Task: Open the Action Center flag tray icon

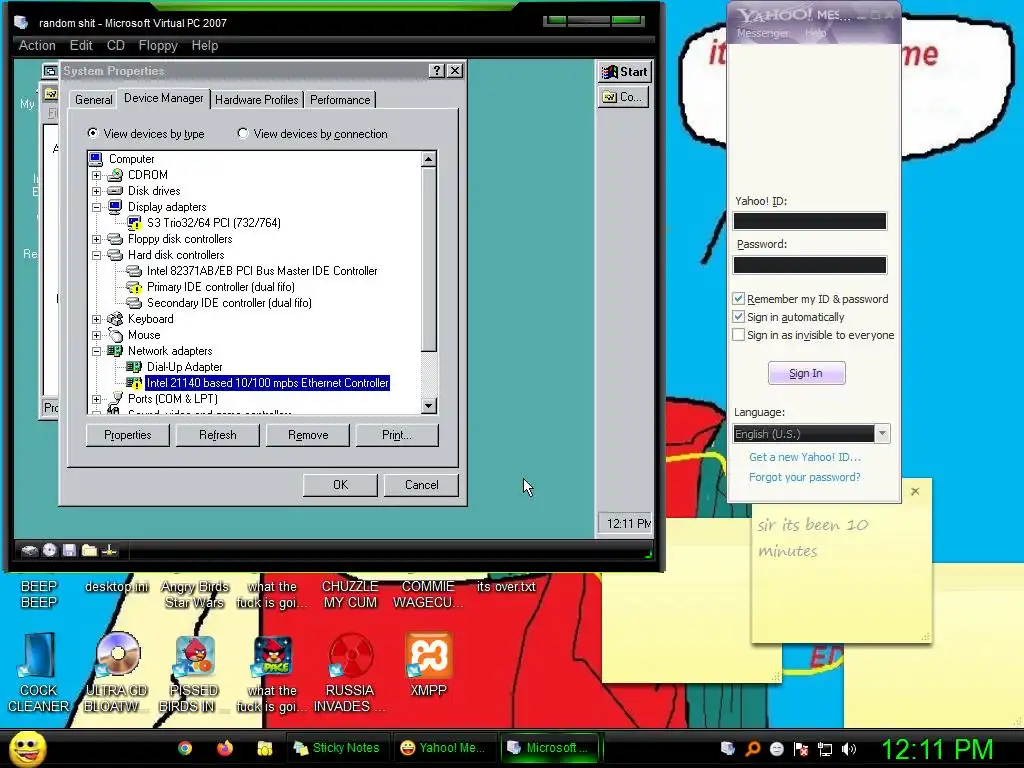Action: 801,748
